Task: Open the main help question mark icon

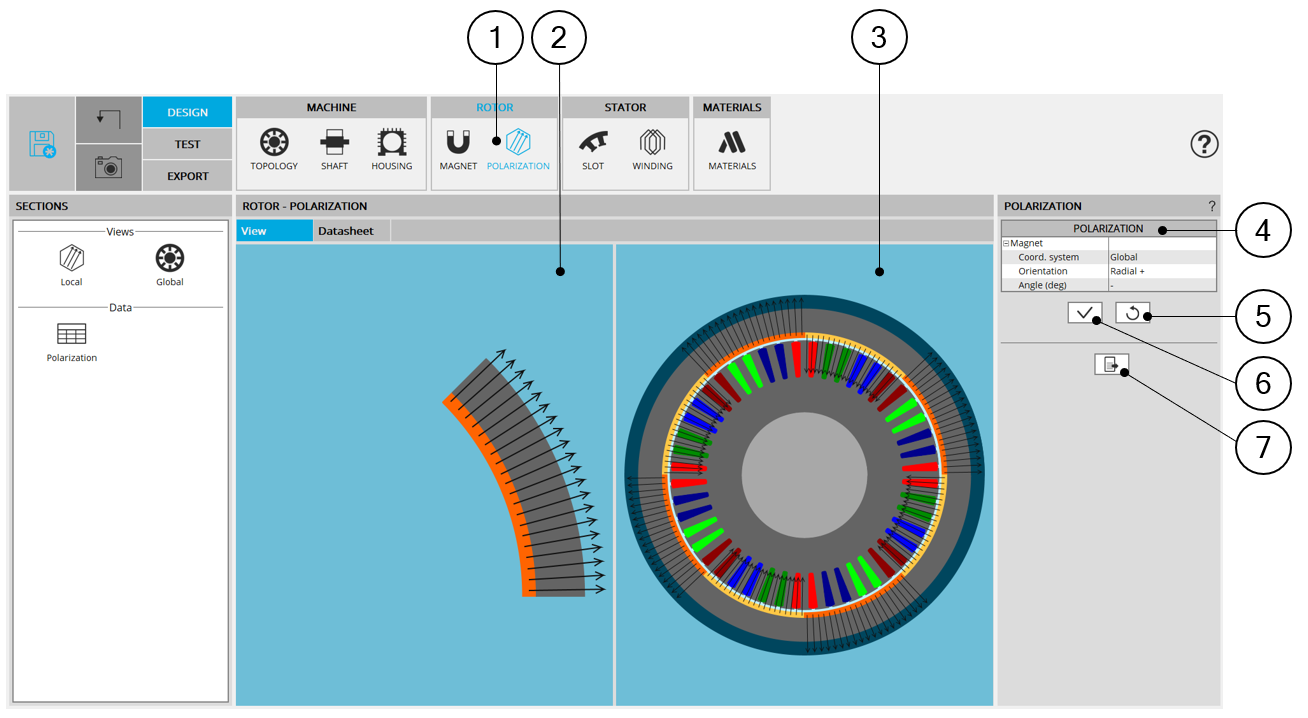Action: pyautogui.click(x=1204, y=145)
